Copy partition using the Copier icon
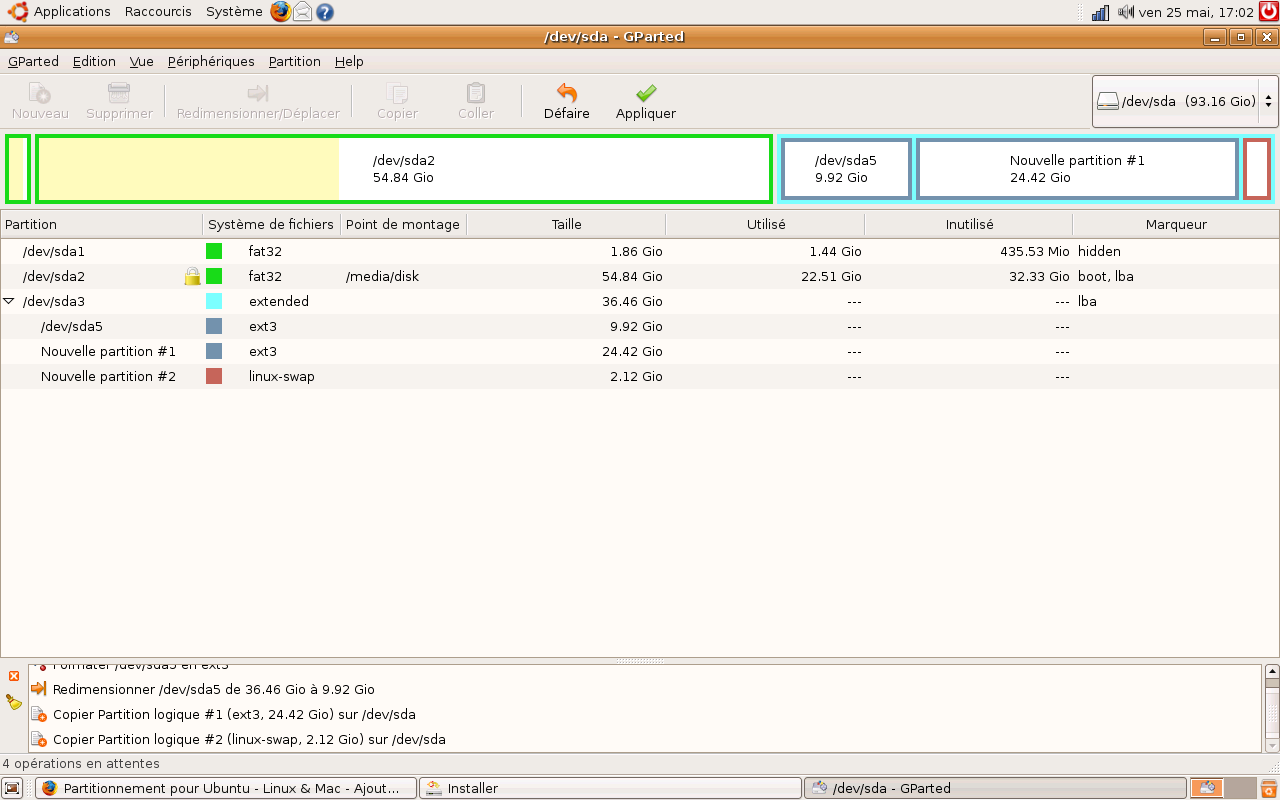The height and width of the screenshot is (800, 1280). tap(396, 100)
